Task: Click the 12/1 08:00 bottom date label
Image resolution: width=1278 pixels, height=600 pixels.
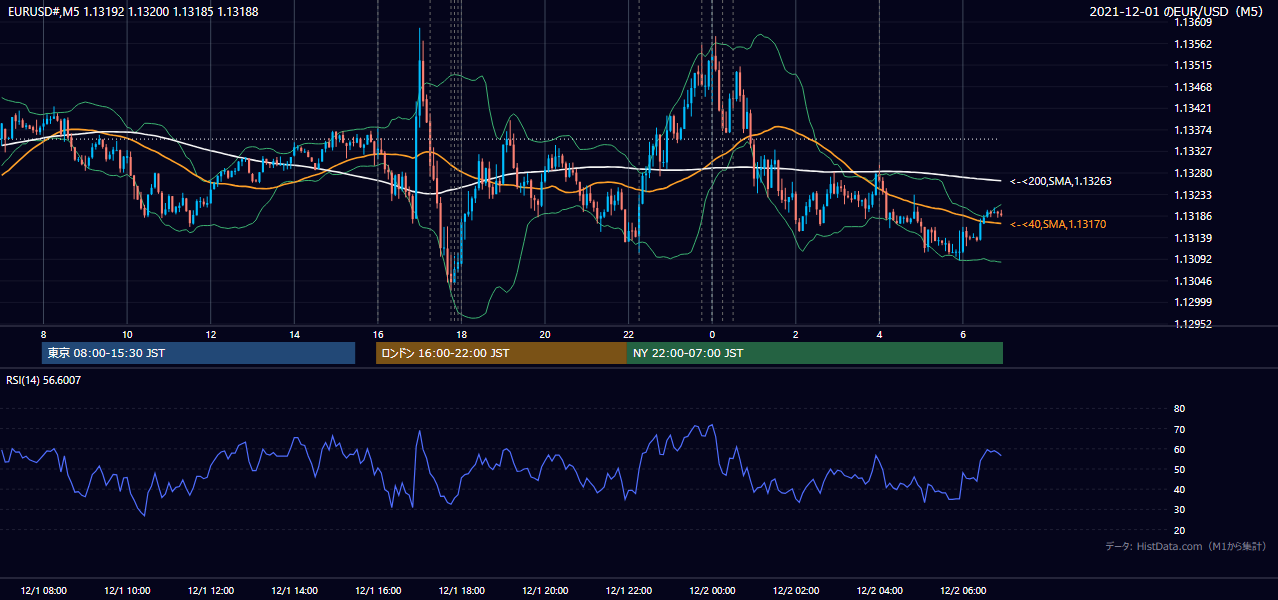Action: (x=43, y=590)
